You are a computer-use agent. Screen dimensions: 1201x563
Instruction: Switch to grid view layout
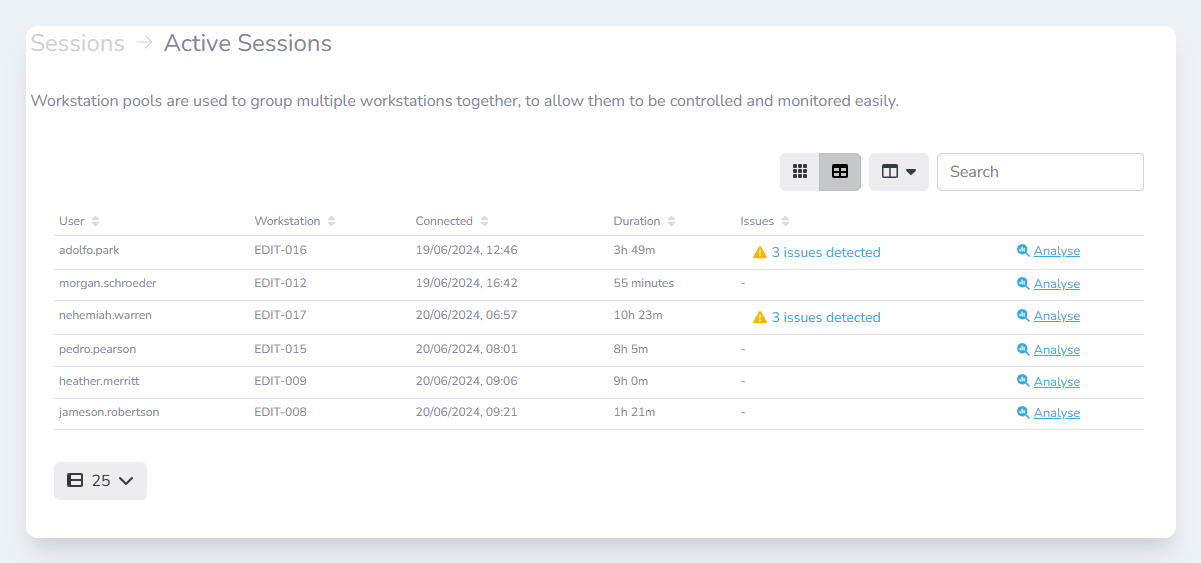800,172
